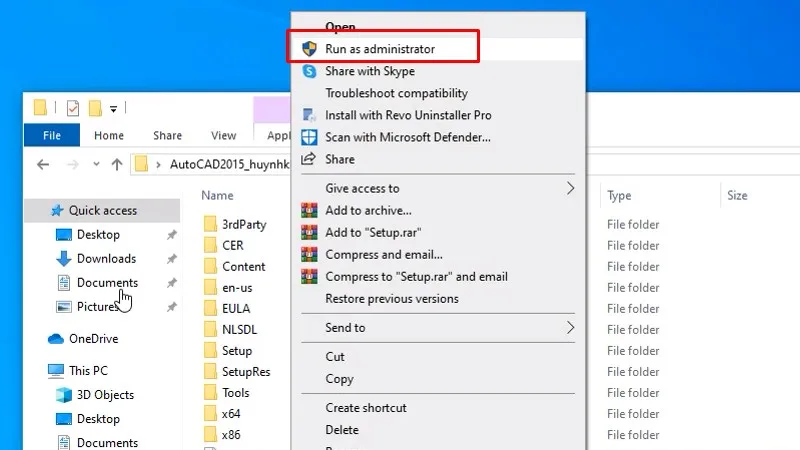Expand the Send to submenu
The image size is (800, 450).
(571, 327)
